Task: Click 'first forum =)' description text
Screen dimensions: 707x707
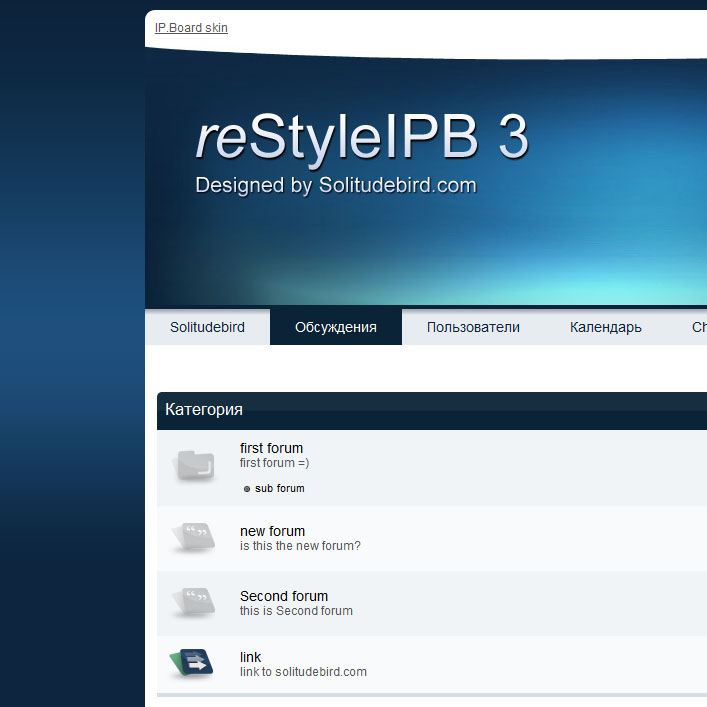Action: pos(275,463)
